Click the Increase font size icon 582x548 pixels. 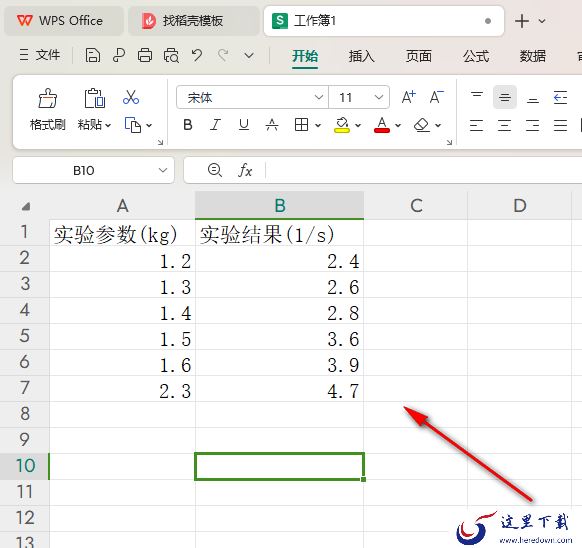pos(409,97)
